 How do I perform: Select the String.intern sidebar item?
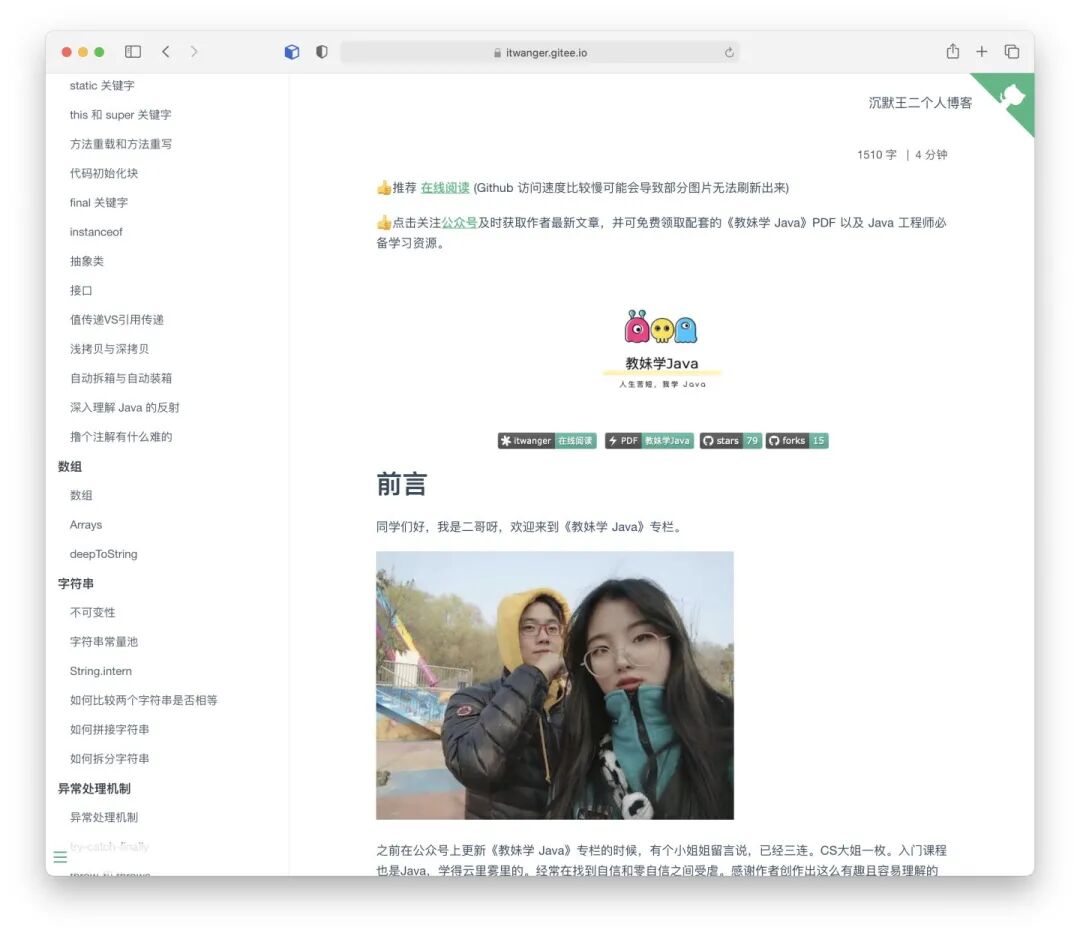tap(100, 671)
